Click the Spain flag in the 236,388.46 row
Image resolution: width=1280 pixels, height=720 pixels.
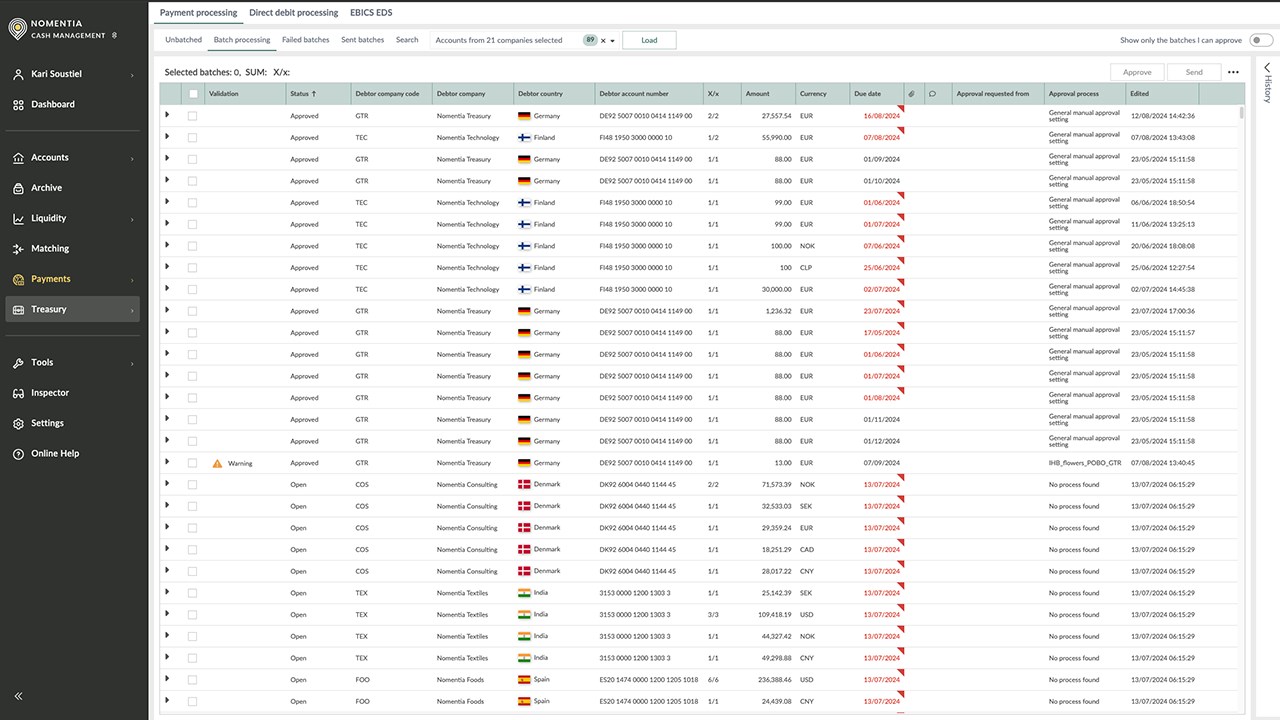(524, 680)
